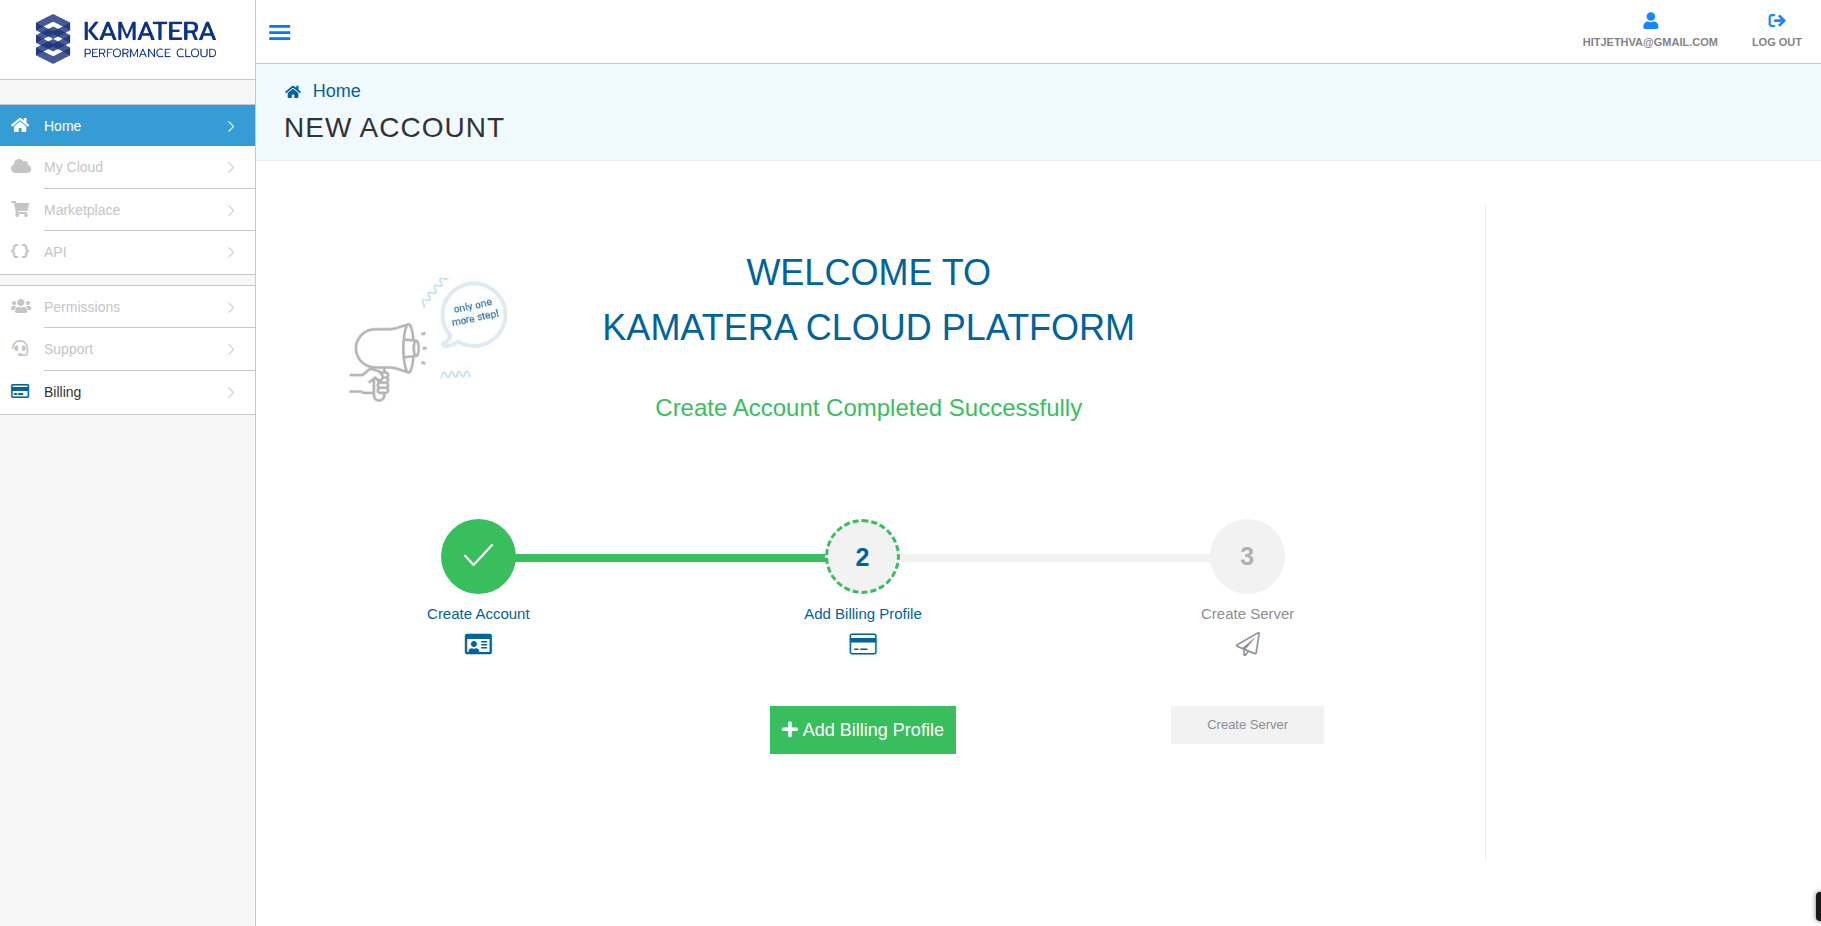Viewport: 1821px width, 926px height.
Task: Click the Create Server step label
Action: pos(1247,614)
